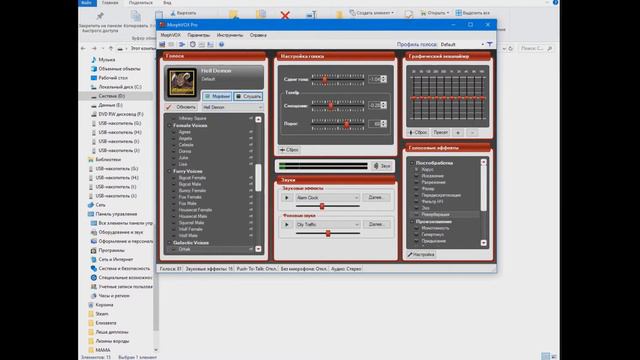Click the equalizer minus button

[472, 133]
